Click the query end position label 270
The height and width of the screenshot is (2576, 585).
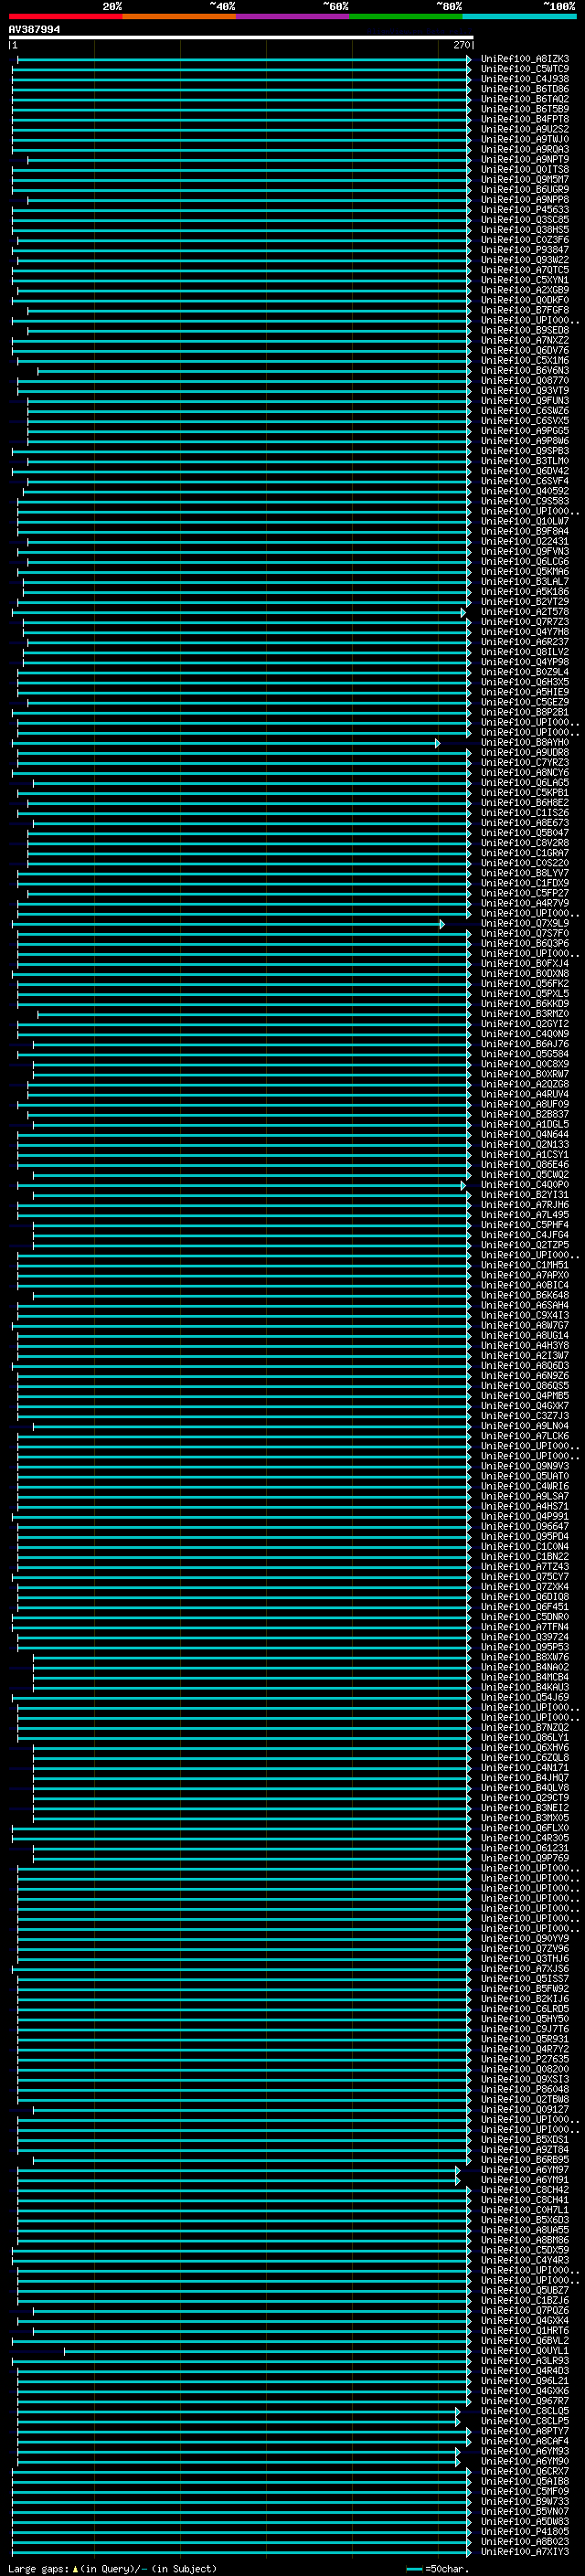click(x=461, y=45)
